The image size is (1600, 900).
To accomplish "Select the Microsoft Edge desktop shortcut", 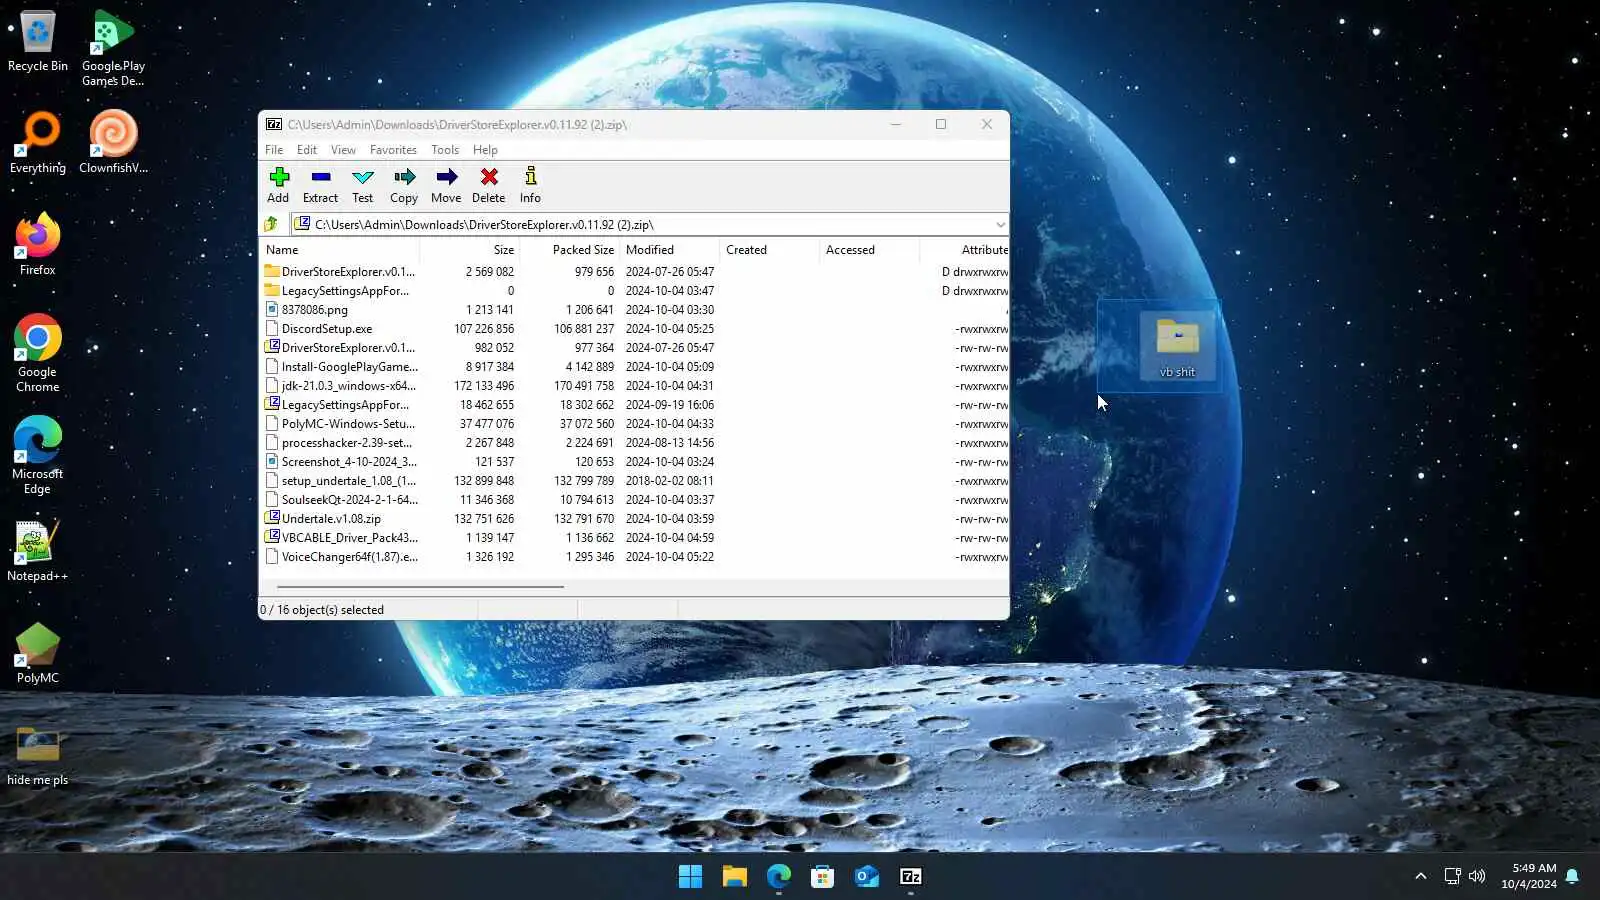I will point(38,455).
